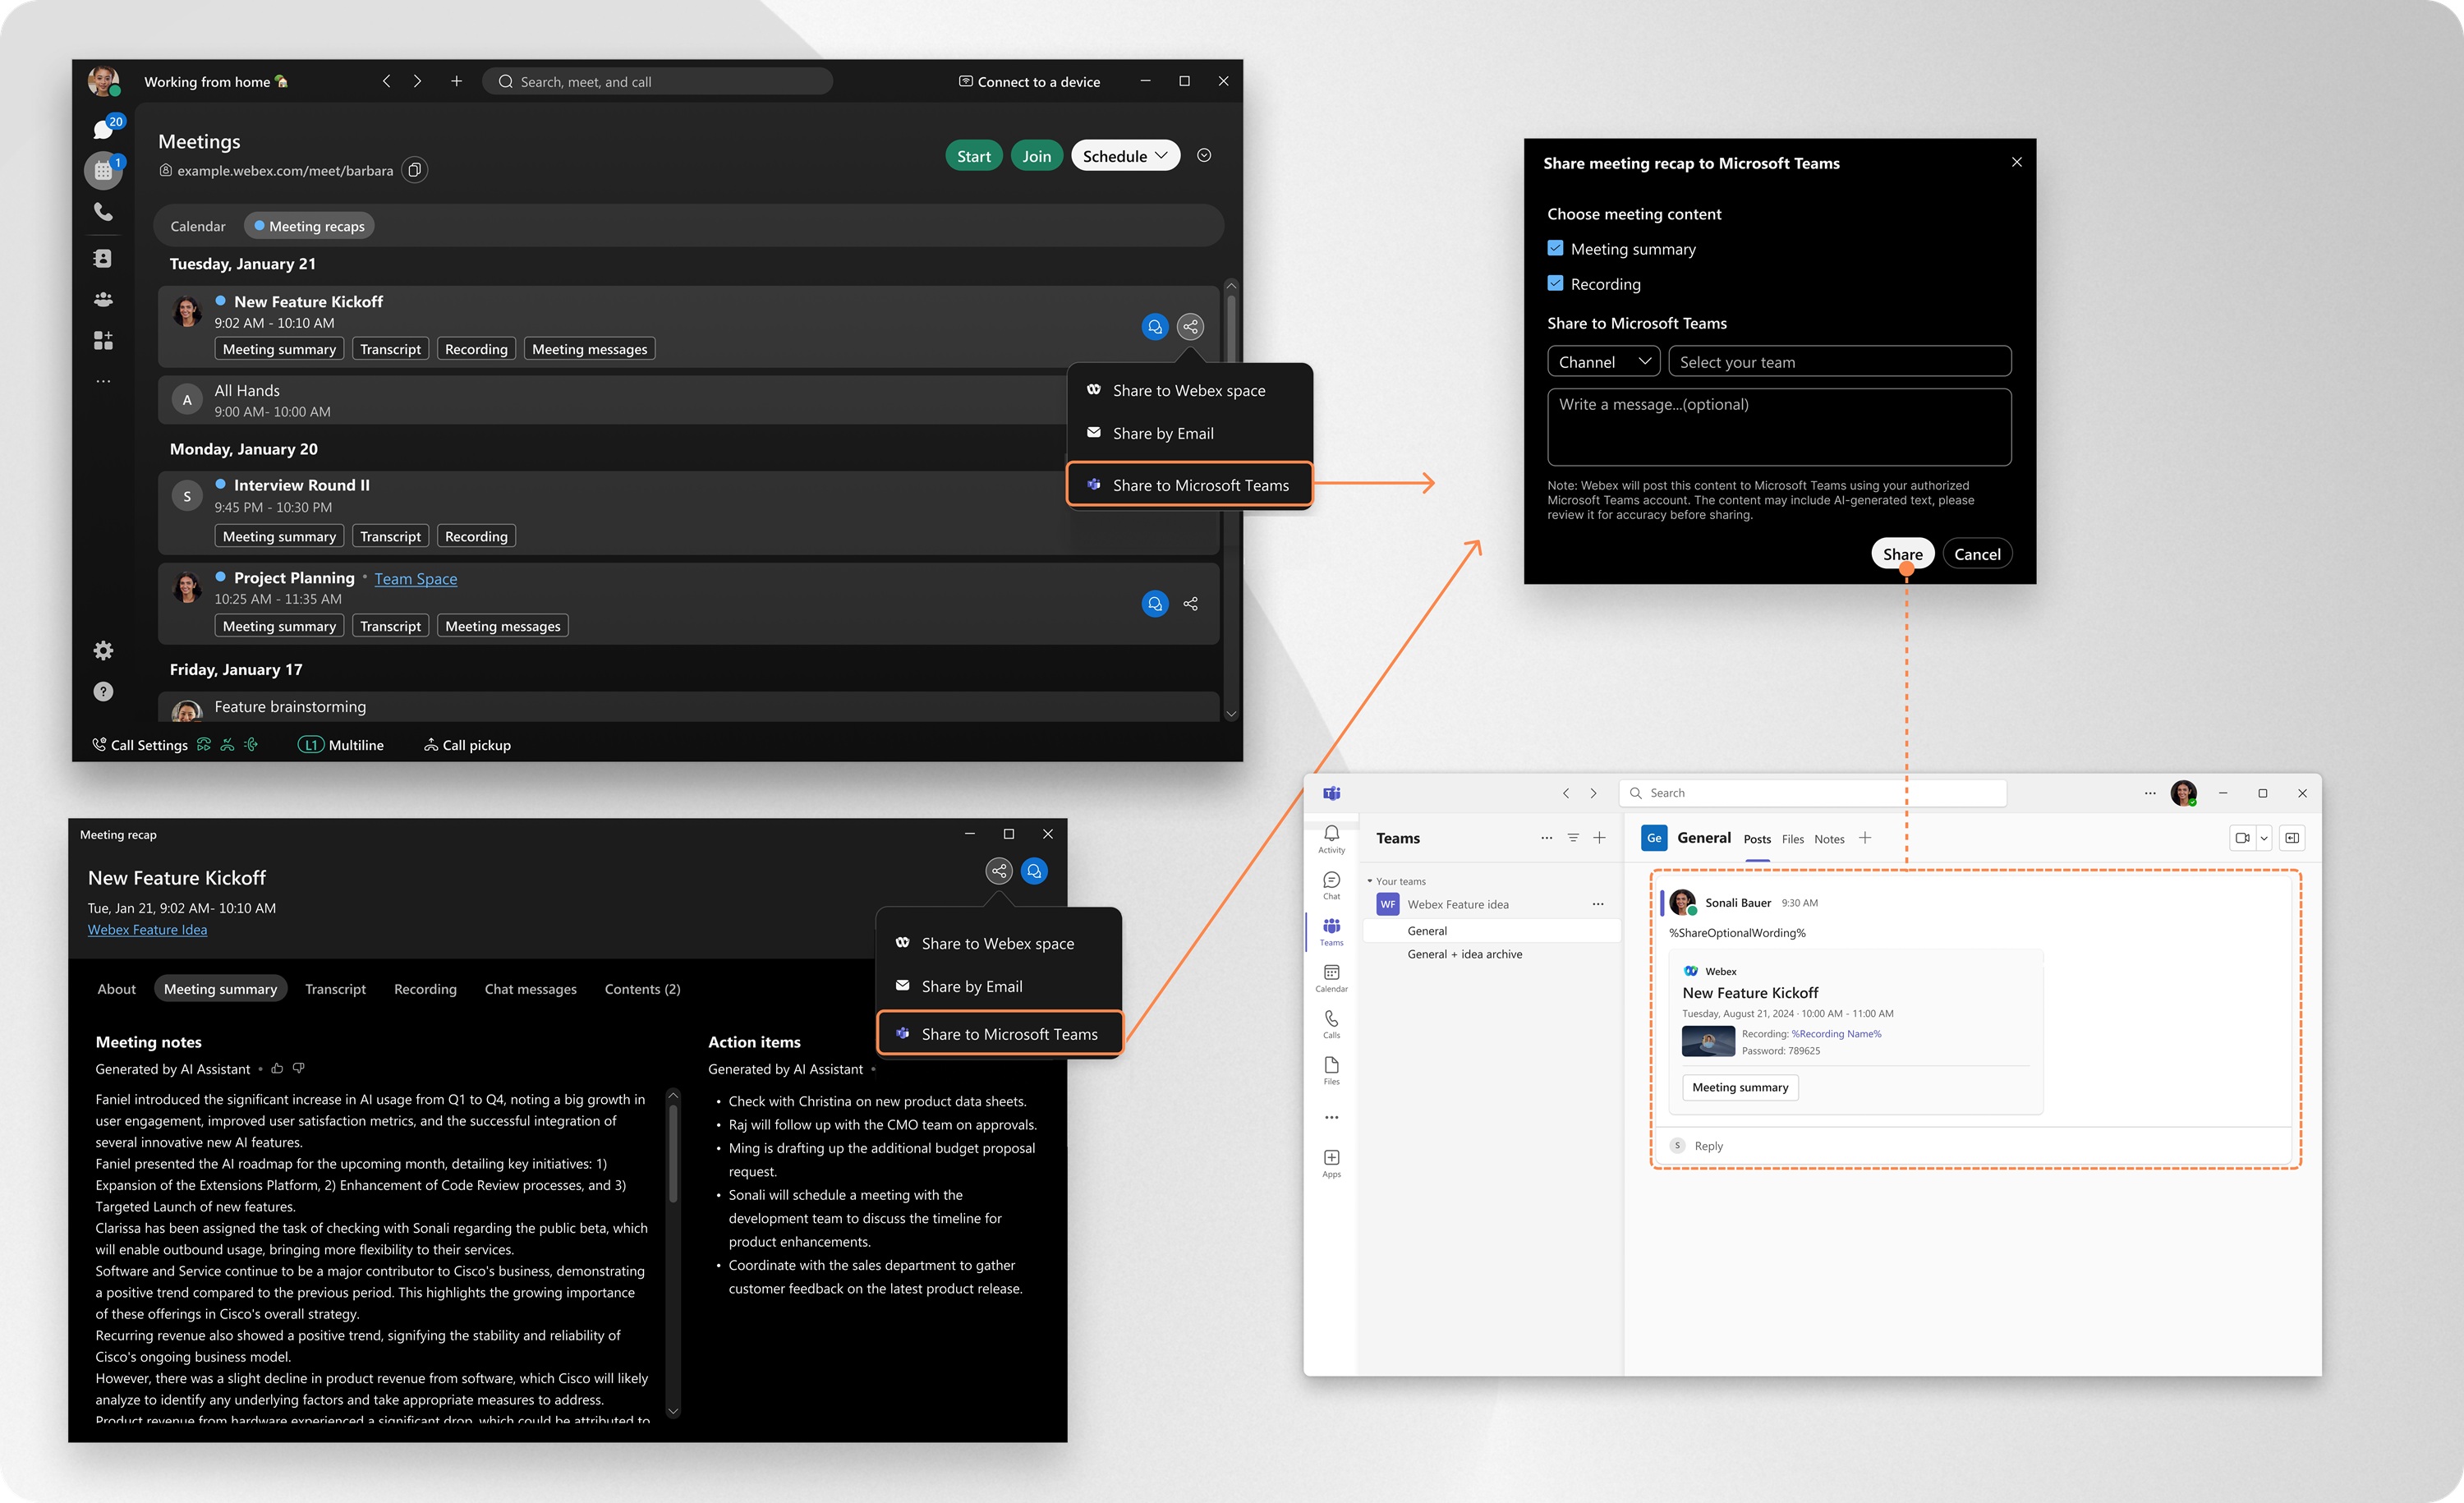The height and width of the screenshot is (1503, 2464).
Task: Open circled options menu beside Schedule button
Action: pyautogui.click(x=1204, y=155)
